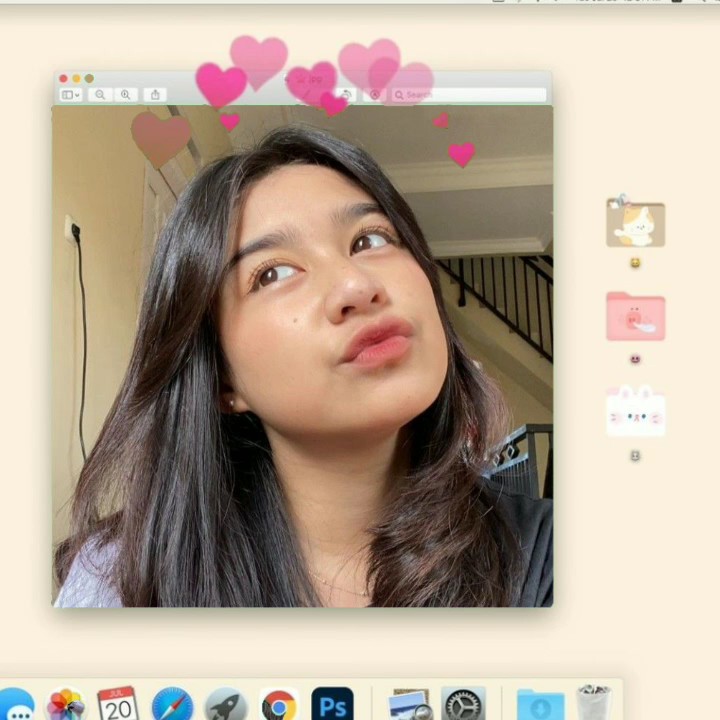Switch to Preview app in the Dock
Image resolution: width=720 pixels, height=720 pixels.
point(410,705)
